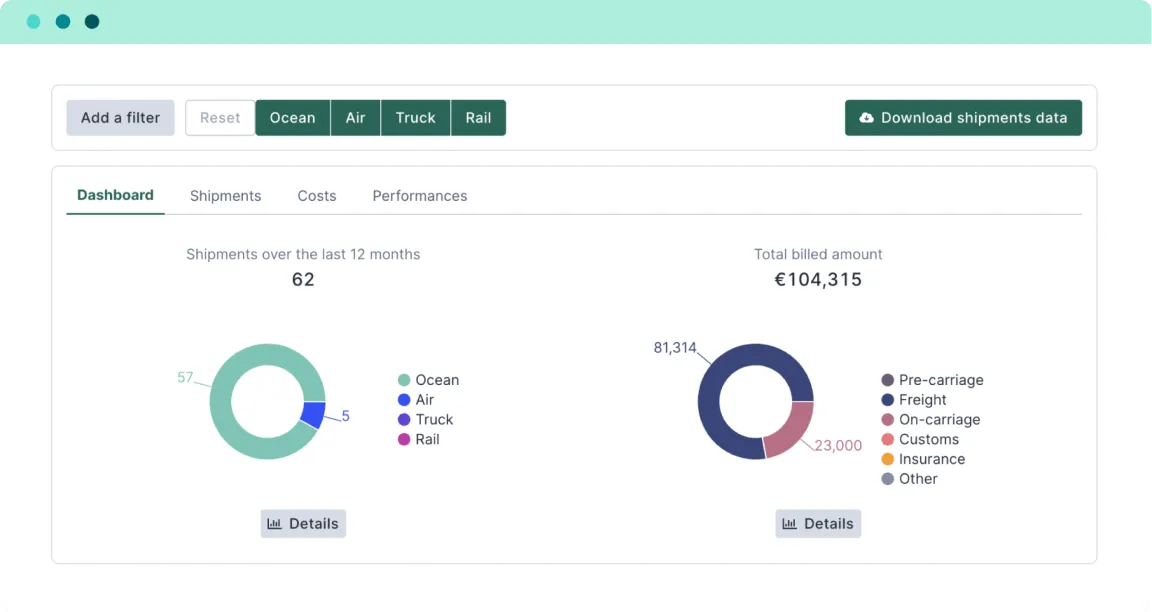Click the 23,000 chart label
Image resolution: width=1152 pixels, height=612 pixels.
[x=838, y=445]
